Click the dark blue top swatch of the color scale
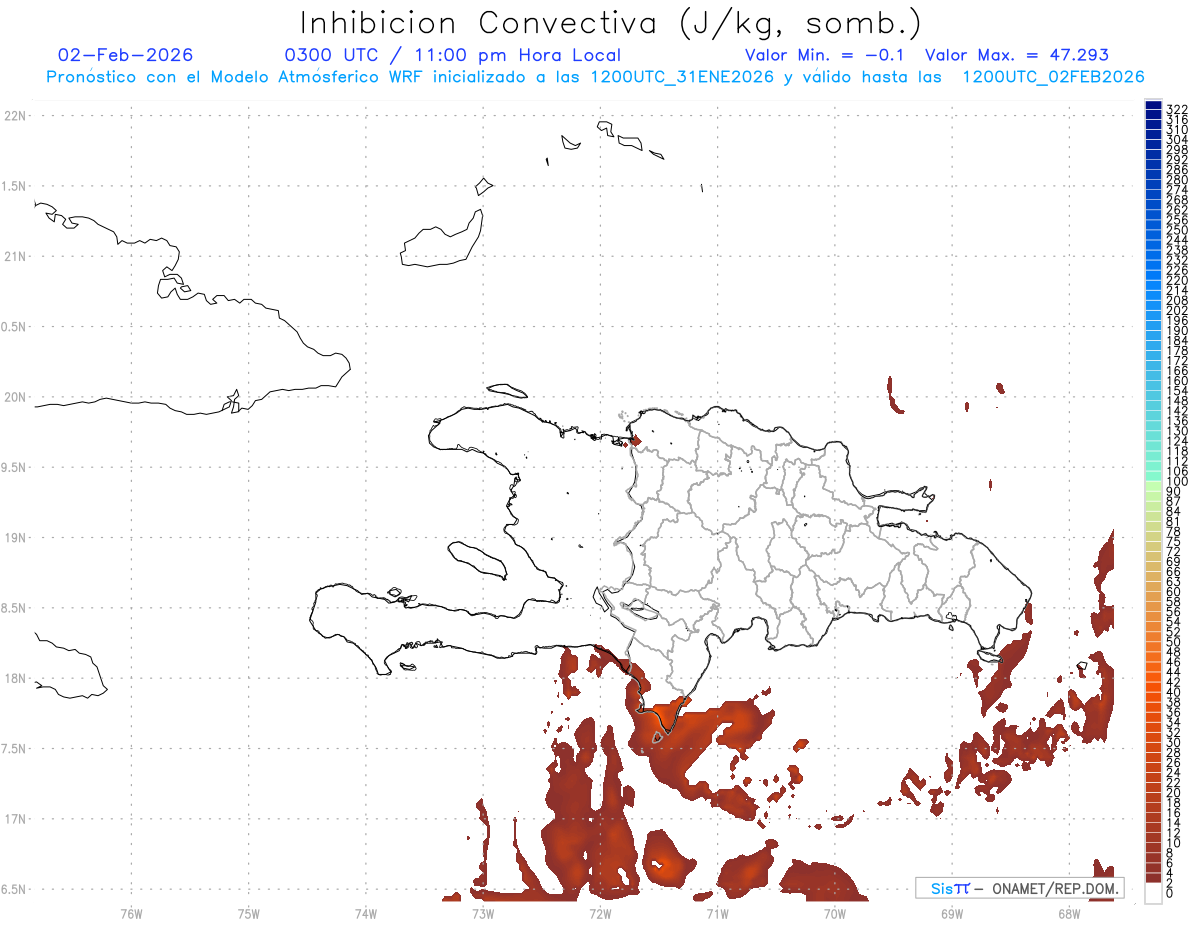The image size is (1200, 927). [1153, 106]
